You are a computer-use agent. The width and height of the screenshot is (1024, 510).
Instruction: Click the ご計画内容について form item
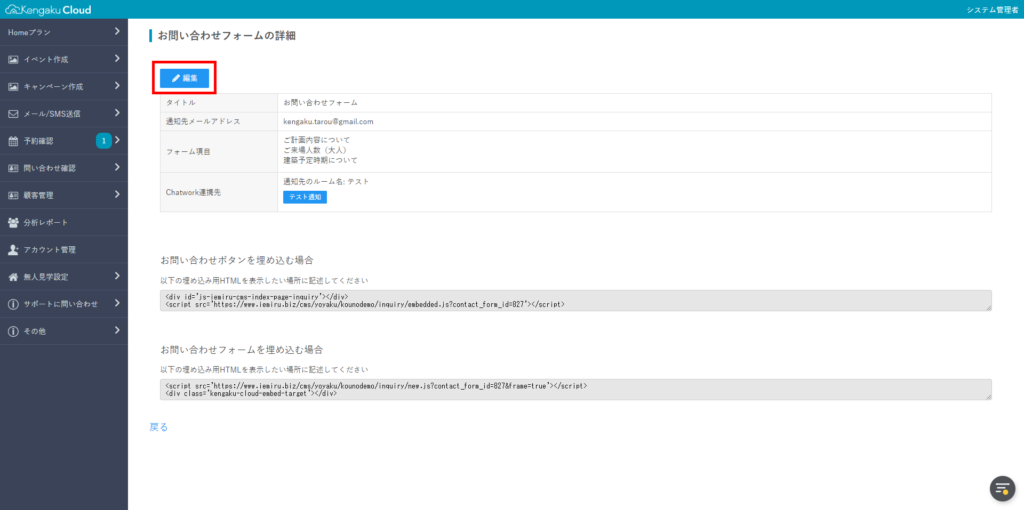(x=317, y=140)
